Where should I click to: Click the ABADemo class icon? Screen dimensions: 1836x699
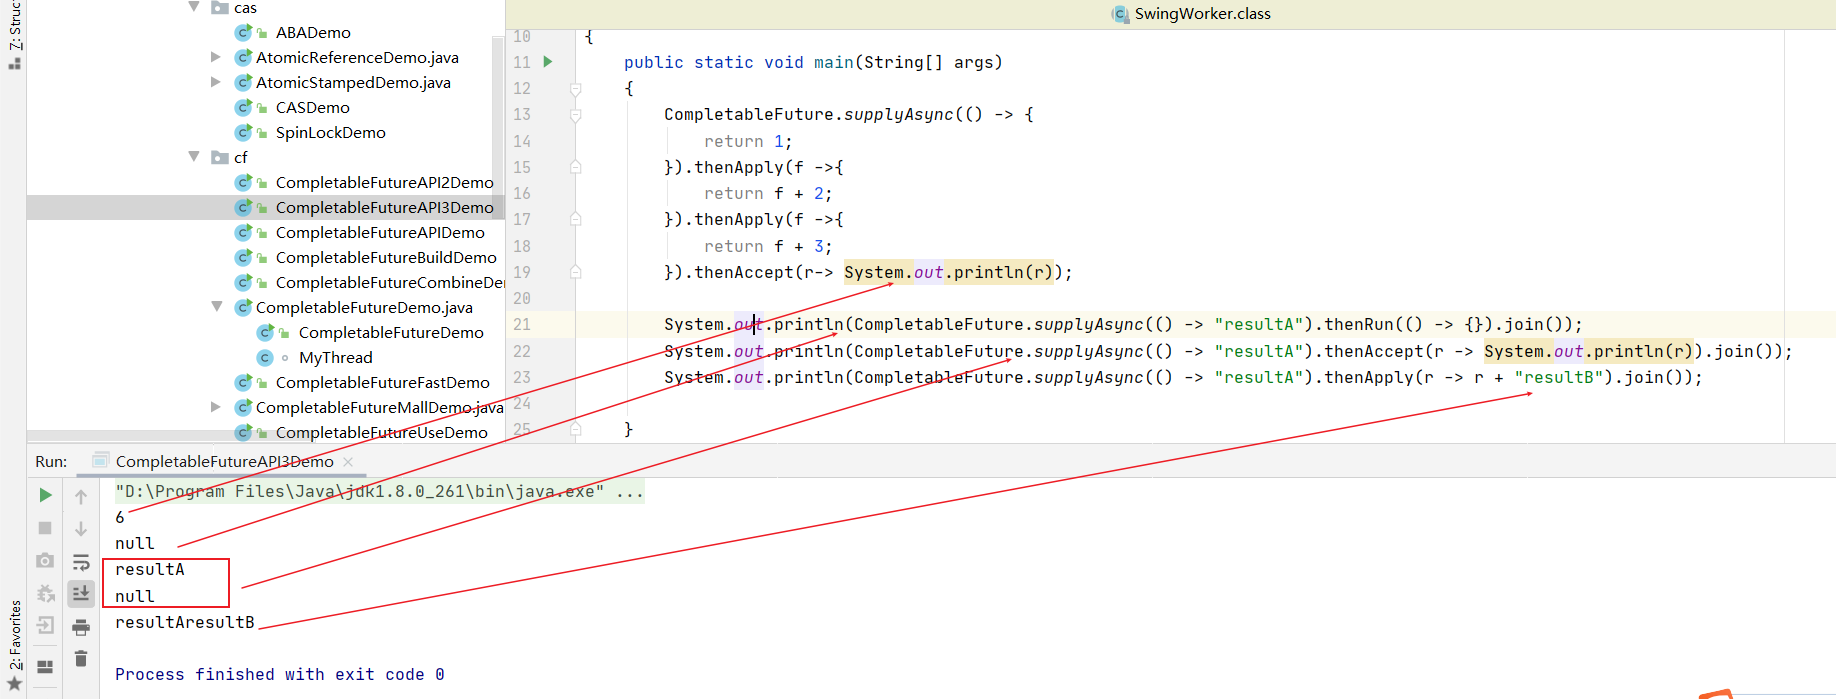243,32
